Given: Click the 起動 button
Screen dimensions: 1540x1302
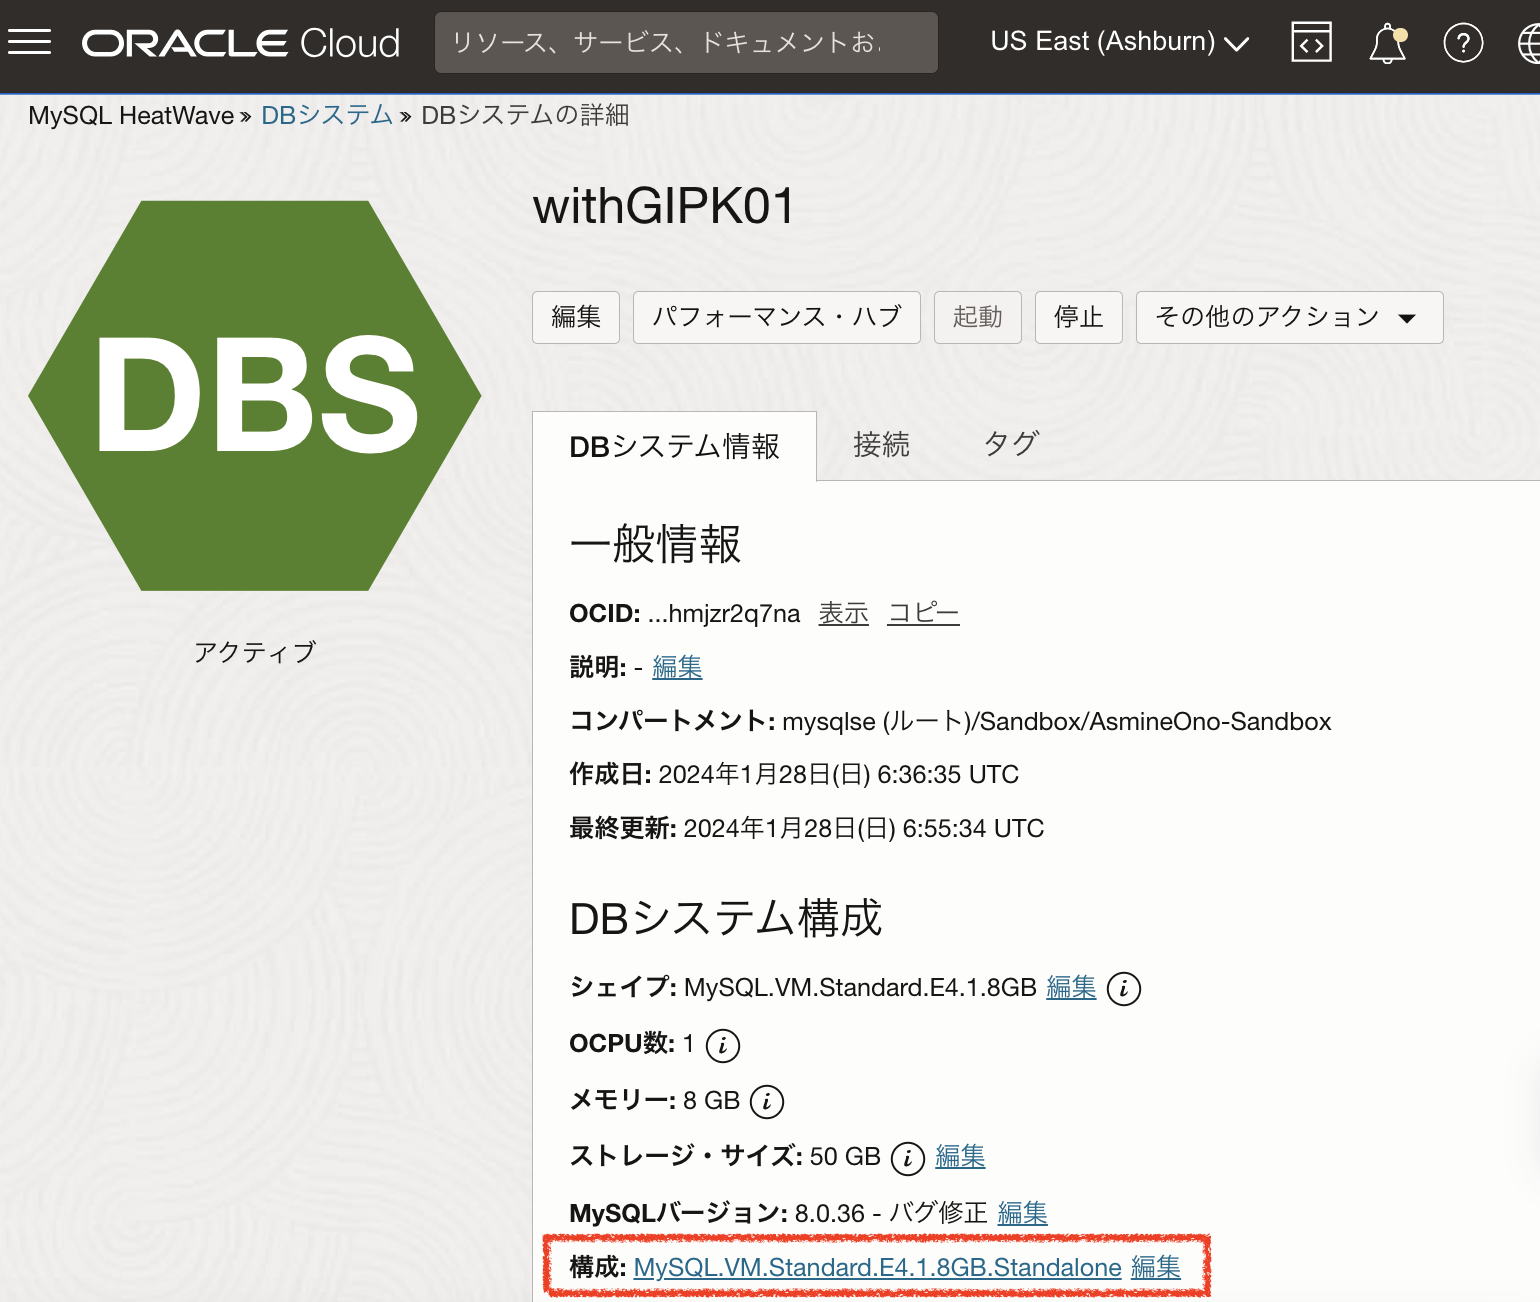Looking at the screenshot, I should pos(978,317).
